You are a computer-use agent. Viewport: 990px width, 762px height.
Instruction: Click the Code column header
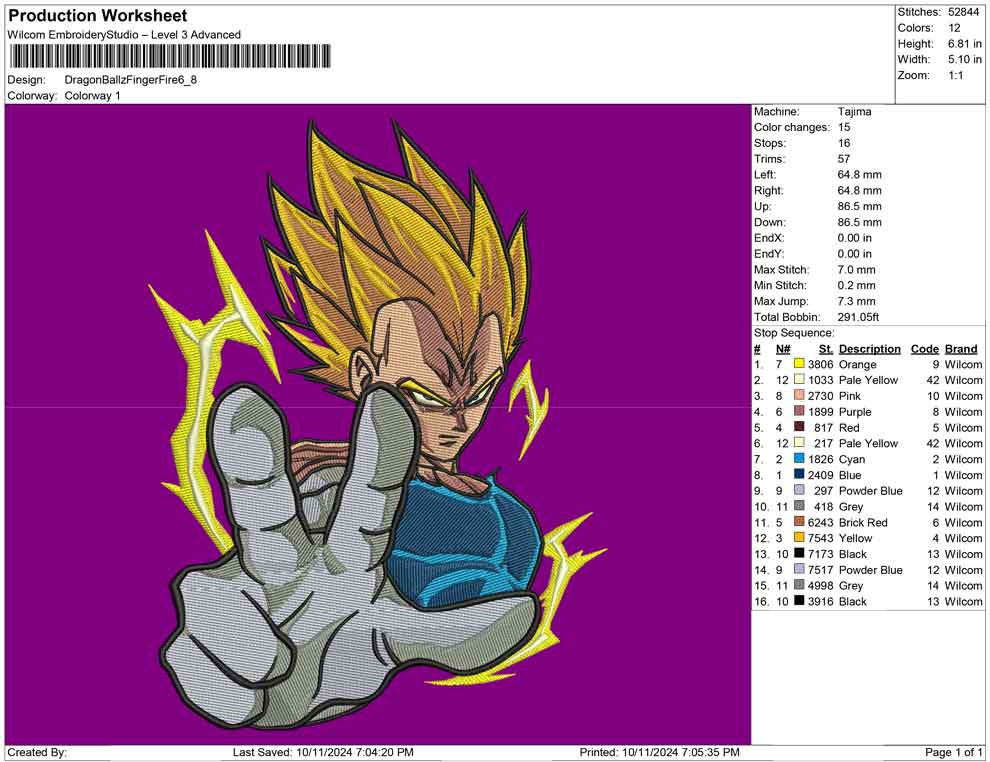pyautogui.click(x=924, y=349)
